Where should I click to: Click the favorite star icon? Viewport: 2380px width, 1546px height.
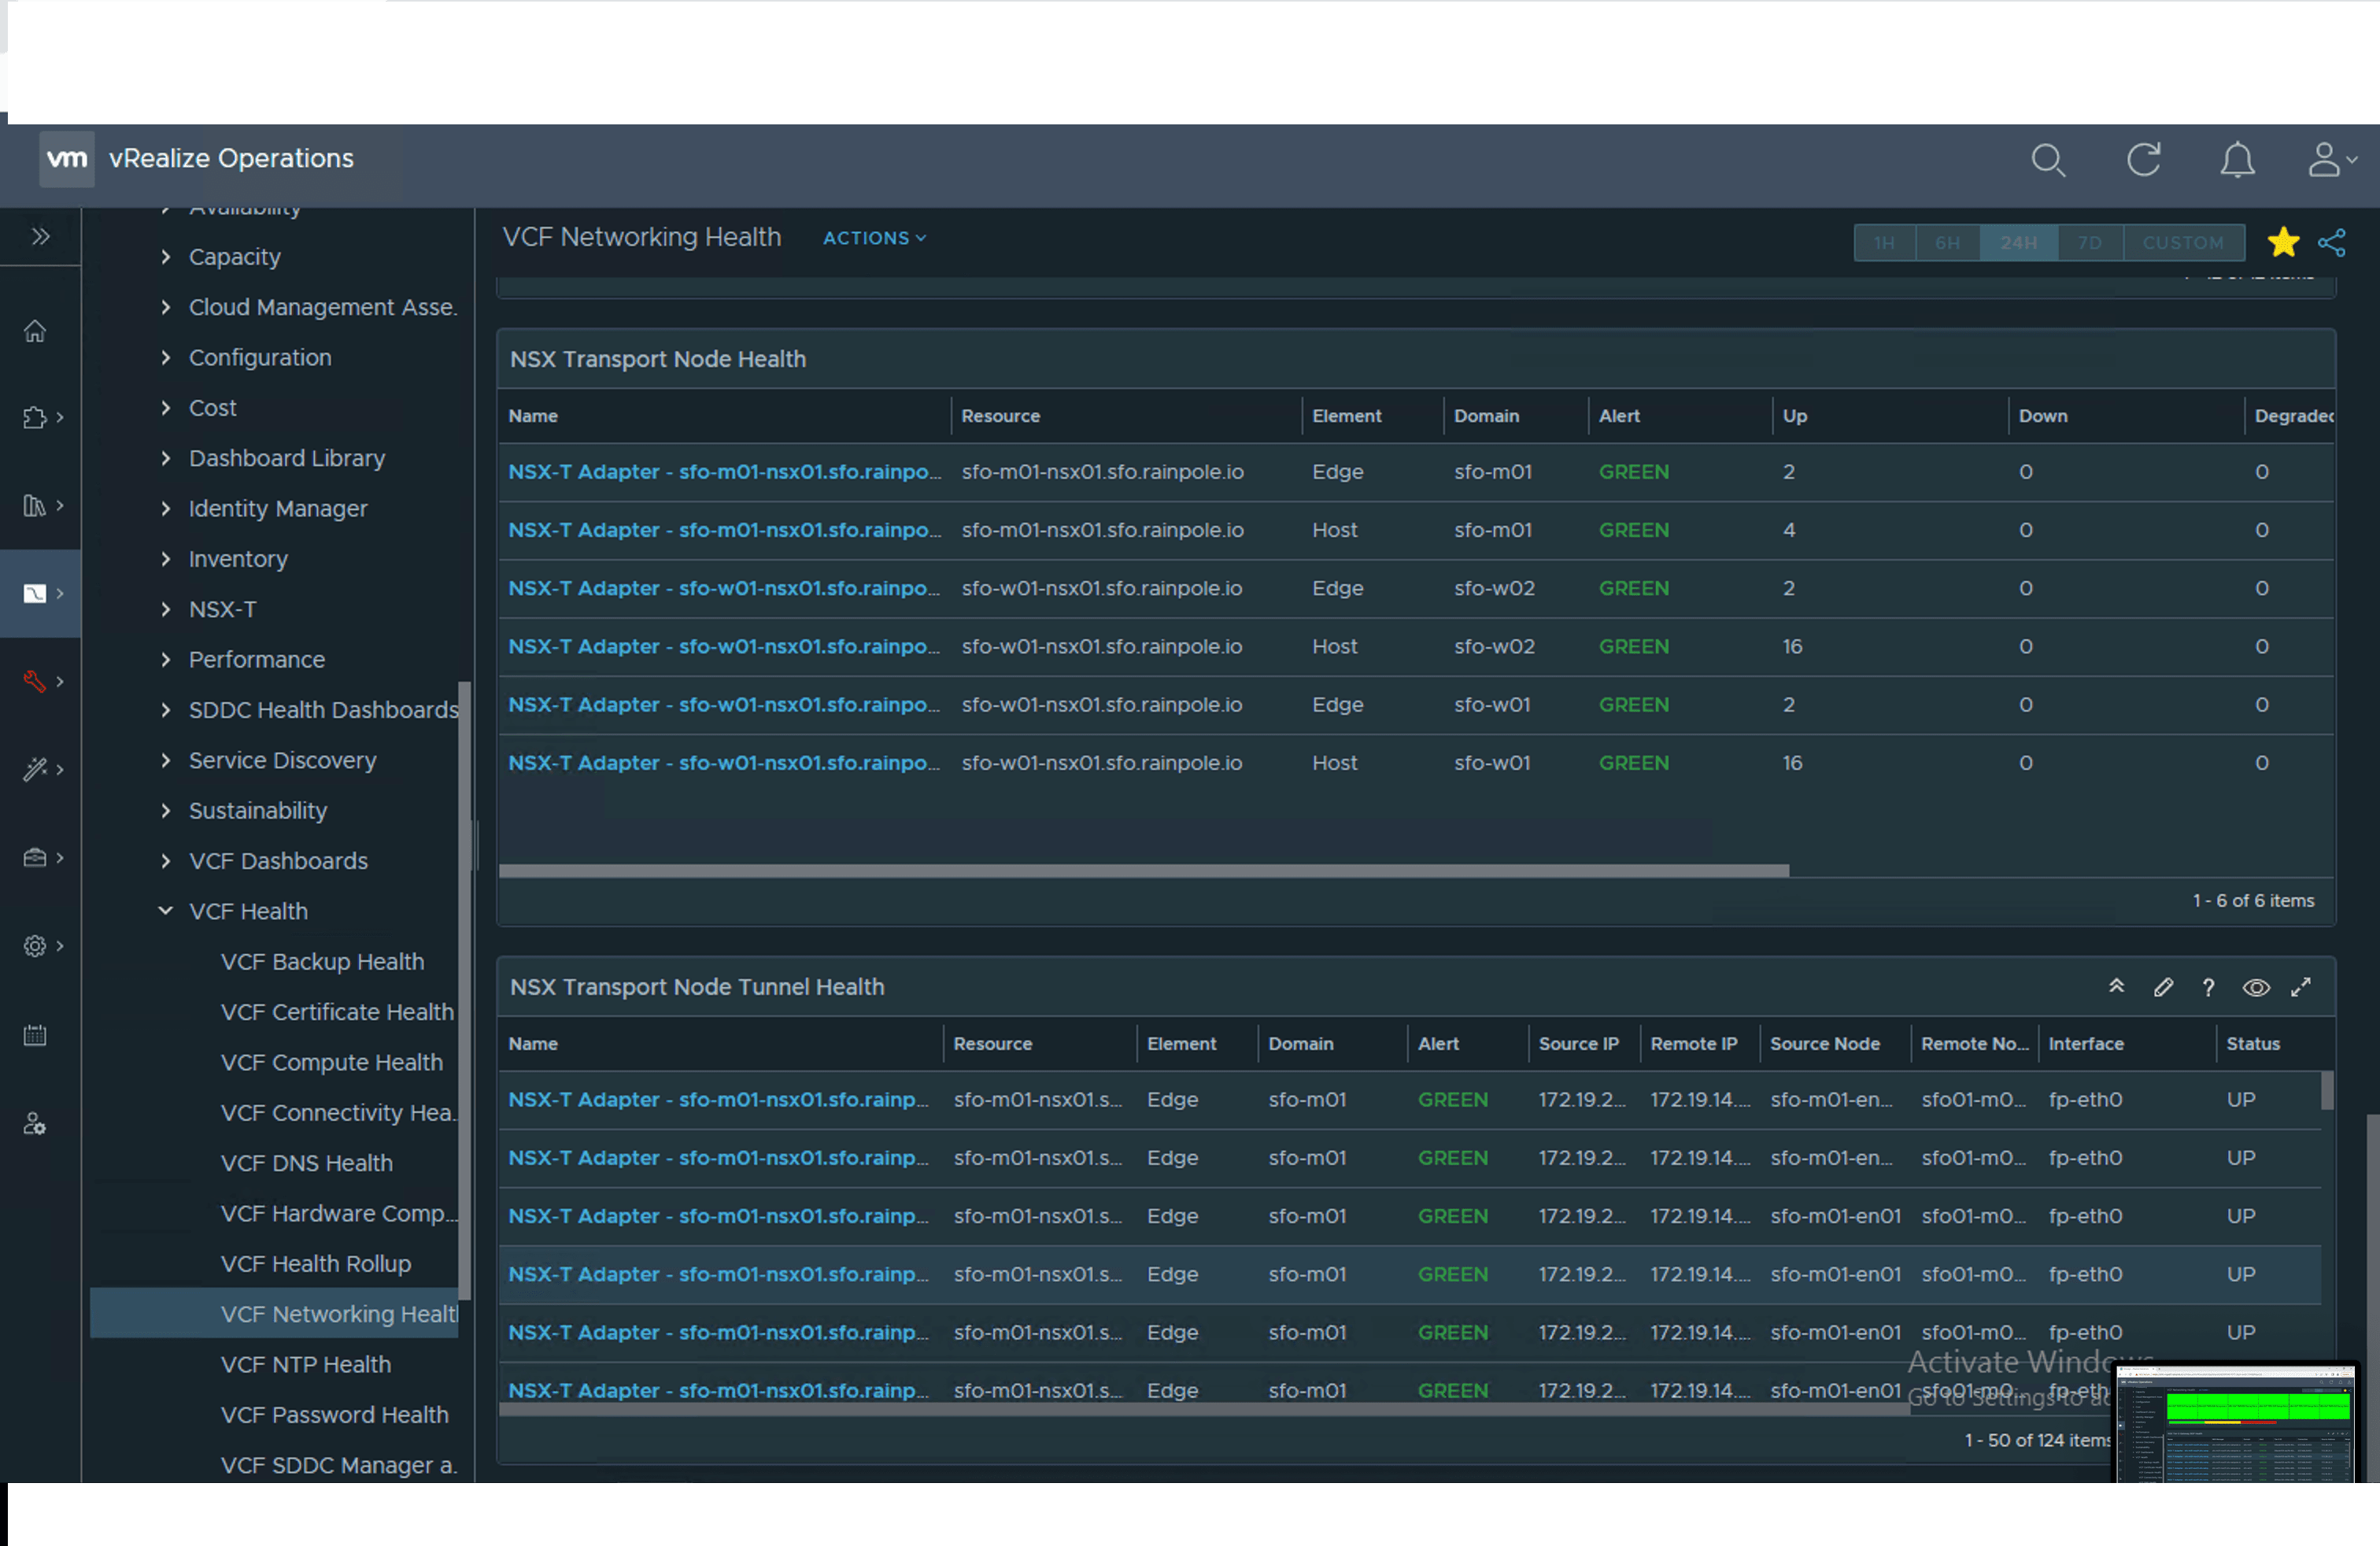tap(2283, 242)
